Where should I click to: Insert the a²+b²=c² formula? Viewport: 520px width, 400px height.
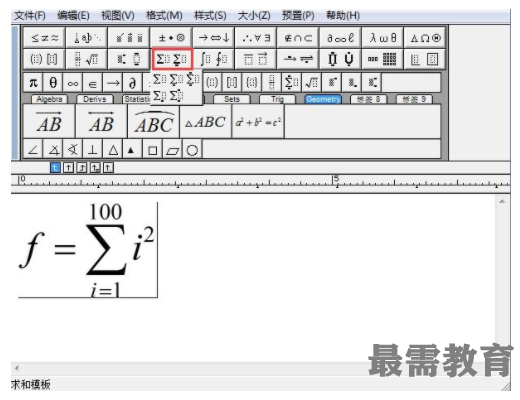pos(258,121)
